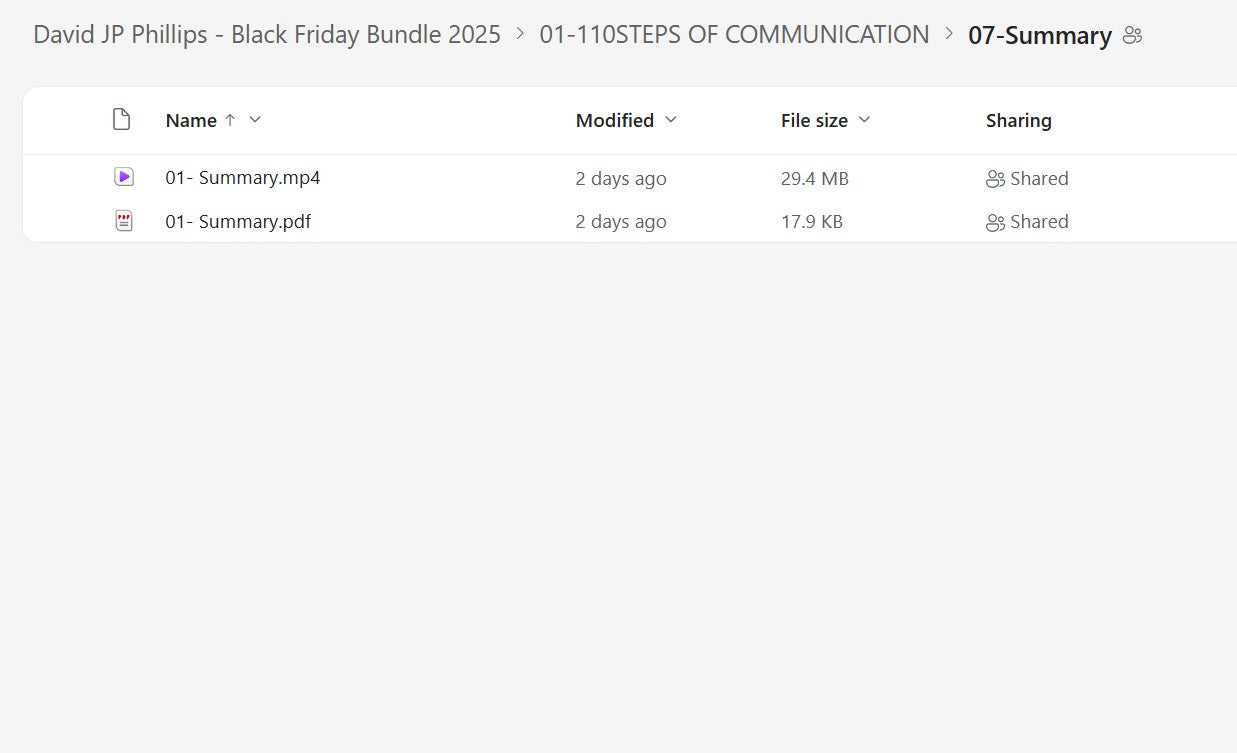The image size is (1237, 753).
Task: Click the sharing icon in the Summary.mp4 row
Action: point(995,179)
